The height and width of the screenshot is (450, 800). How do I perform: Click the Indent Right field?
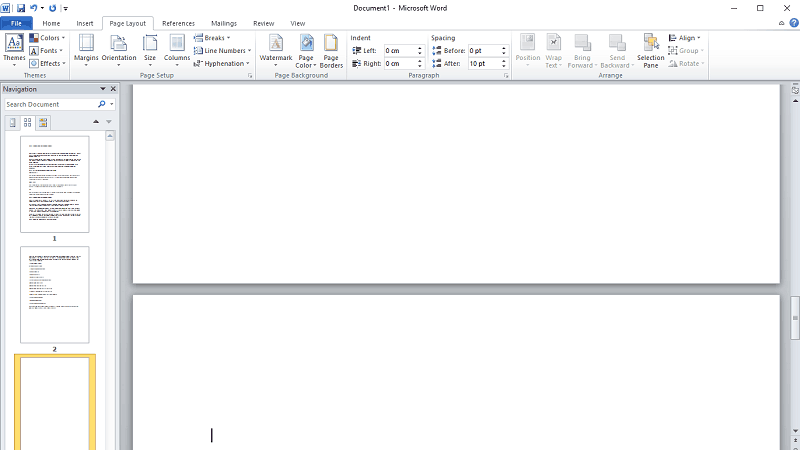400,63
